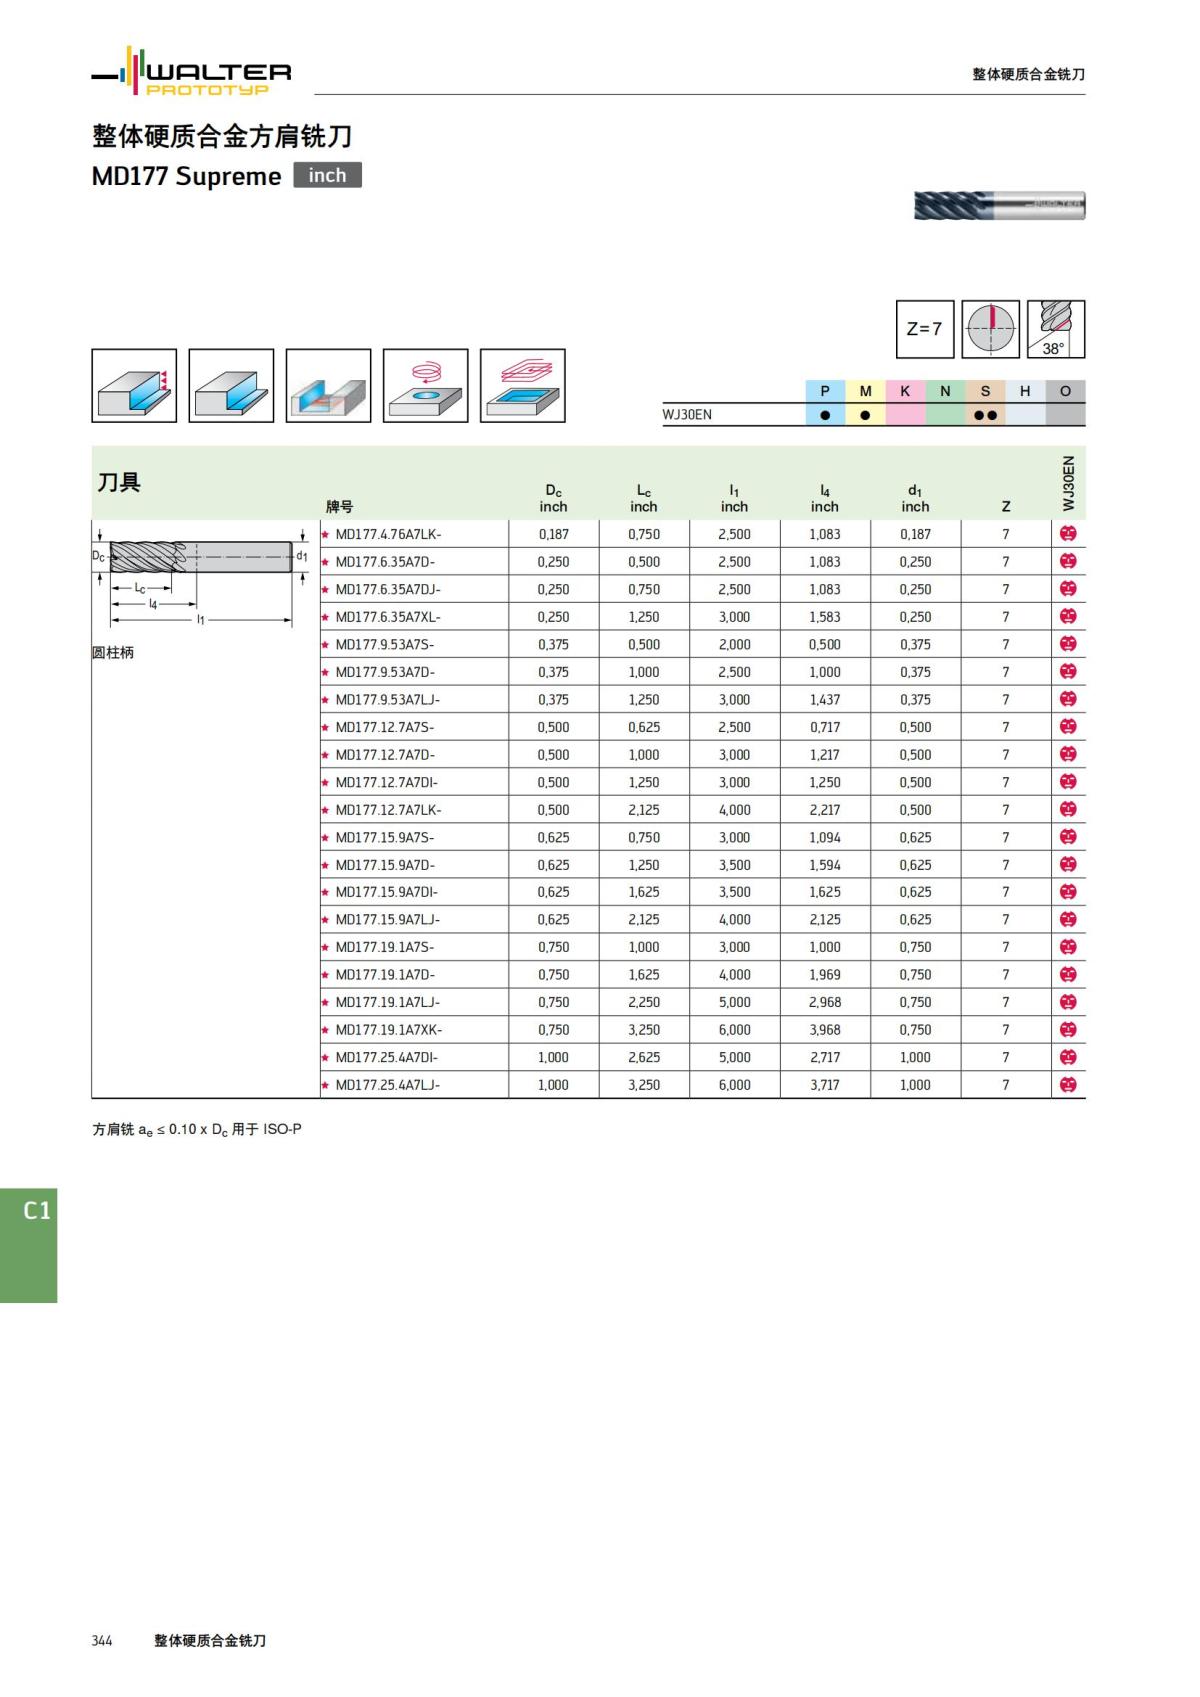The width and height of the screenshot is (1200, 1697).
Task: Click the red availability icon for MD177.25.4A7LJ-
Action: pos(1068,1085)
